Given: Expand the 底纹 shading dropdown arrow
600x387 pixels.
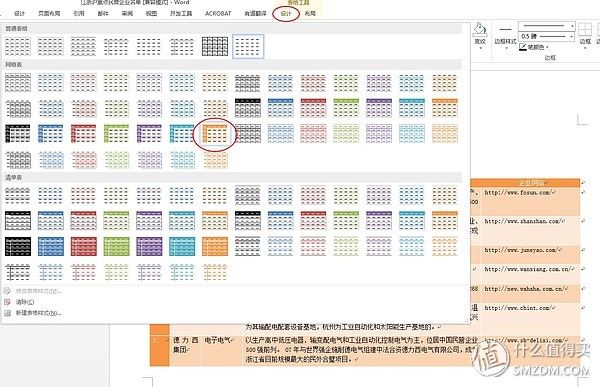Looking at the screenshot, I should click(480, 48).
